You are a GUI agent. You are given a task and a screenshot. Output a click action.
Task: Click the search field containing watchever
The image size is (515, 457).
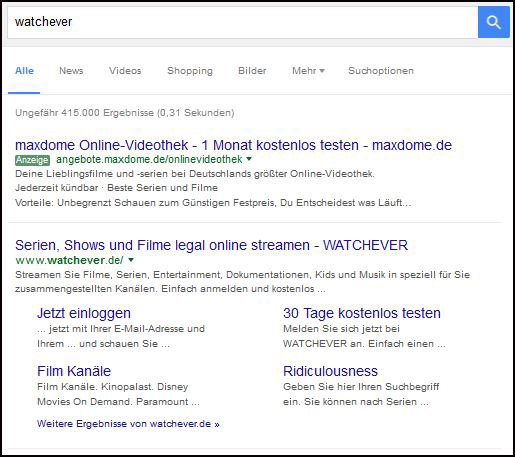(x=243, y=22)
